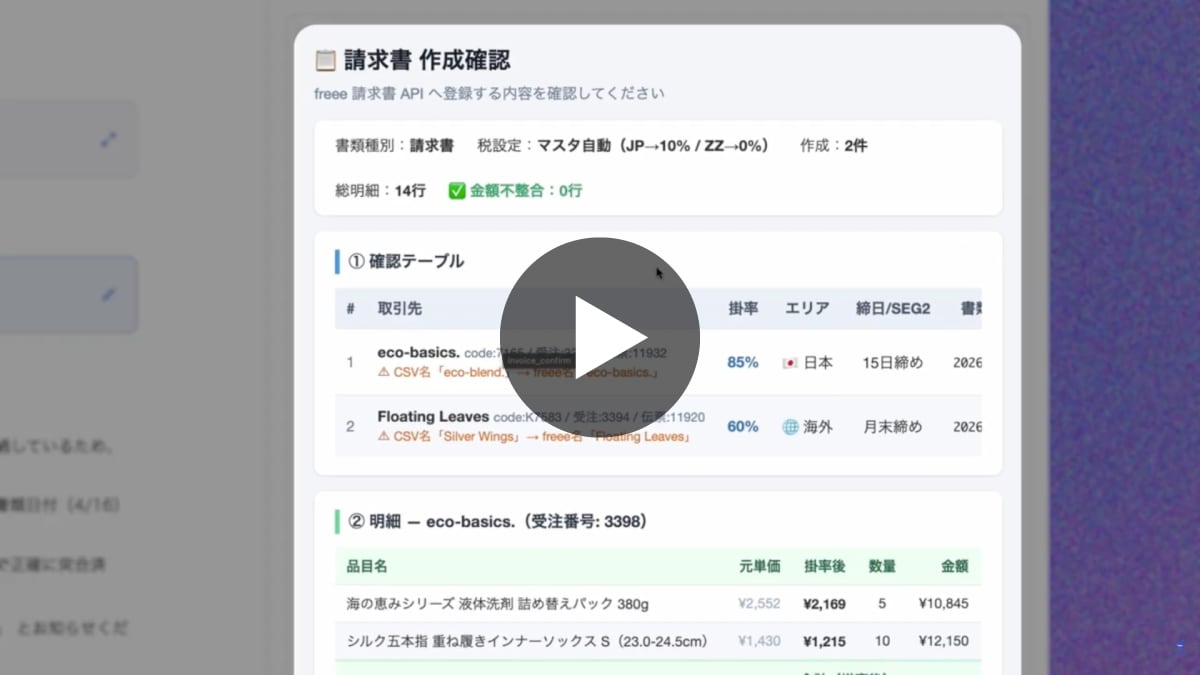Screen dimensions: 1200x675
Task: Click the ¥2,552 original price
Action: click(759, 603)
